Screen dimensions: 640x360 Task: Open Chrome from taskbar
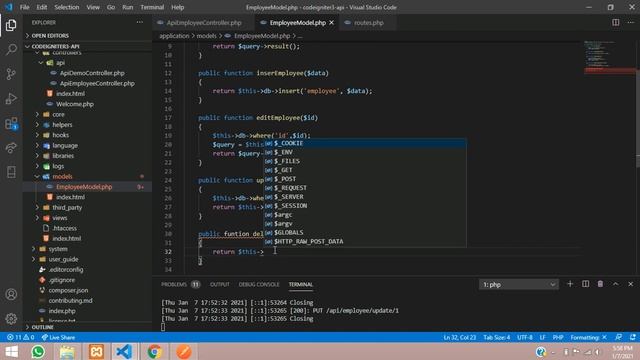coord(155,351)
